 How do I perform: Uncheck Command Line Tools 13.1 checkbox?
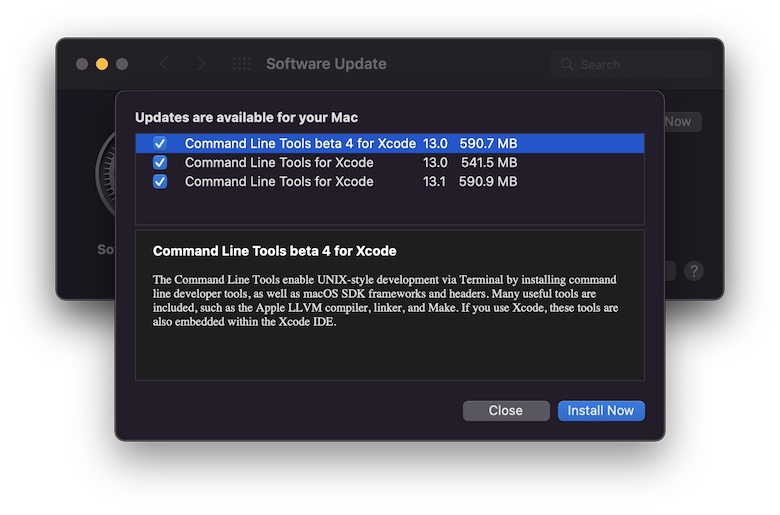point(160,182)
